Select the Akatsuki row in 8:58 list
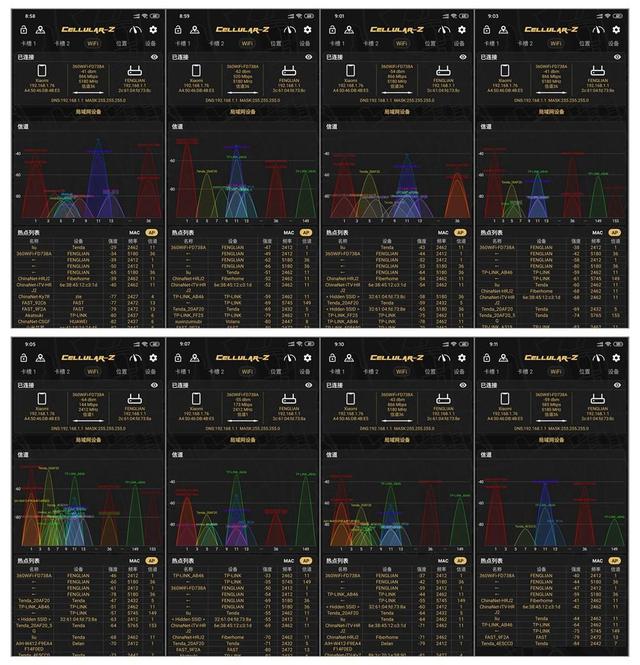 click(x=88, y=316)
